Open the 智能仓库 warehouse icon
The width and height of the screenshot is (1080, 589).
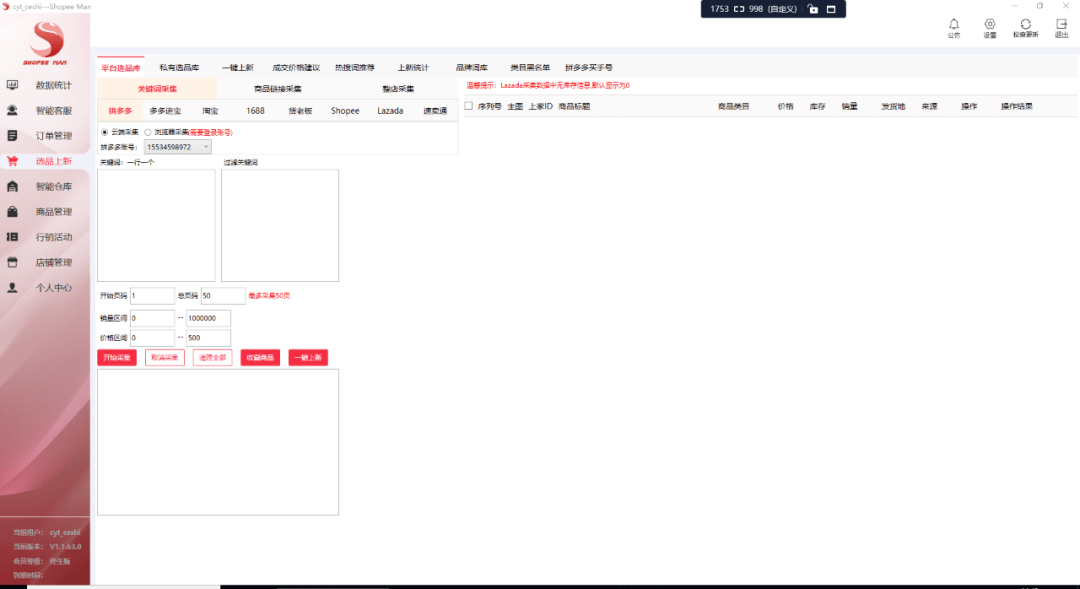pos(12,187)
